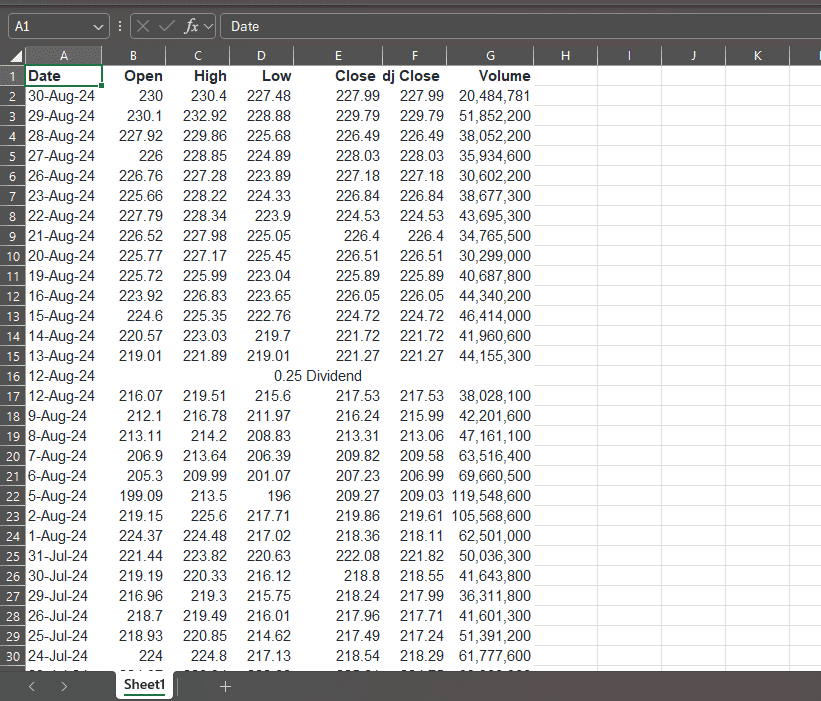Select column G header

point(490,56)
